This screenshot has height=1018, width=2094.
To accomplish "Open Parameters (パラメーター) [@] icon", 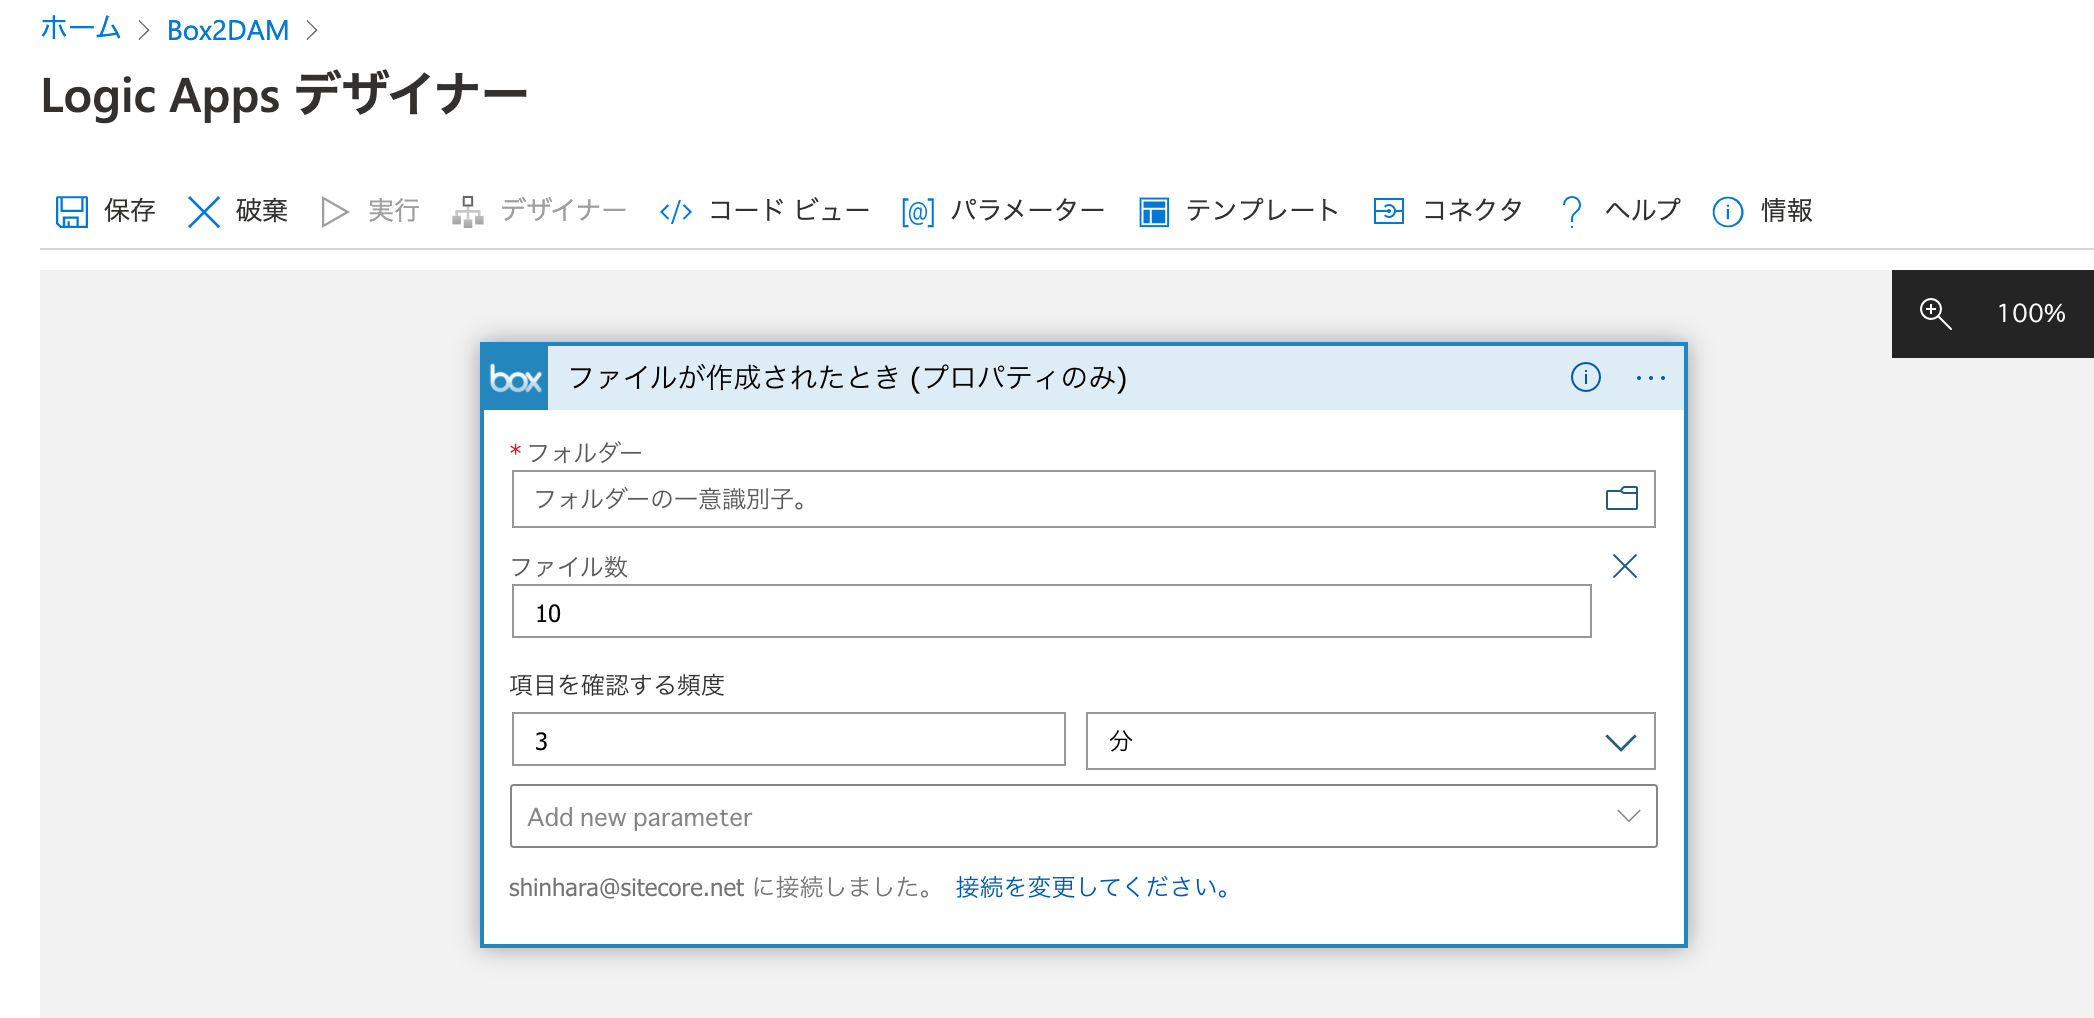I will click(918, 212).
